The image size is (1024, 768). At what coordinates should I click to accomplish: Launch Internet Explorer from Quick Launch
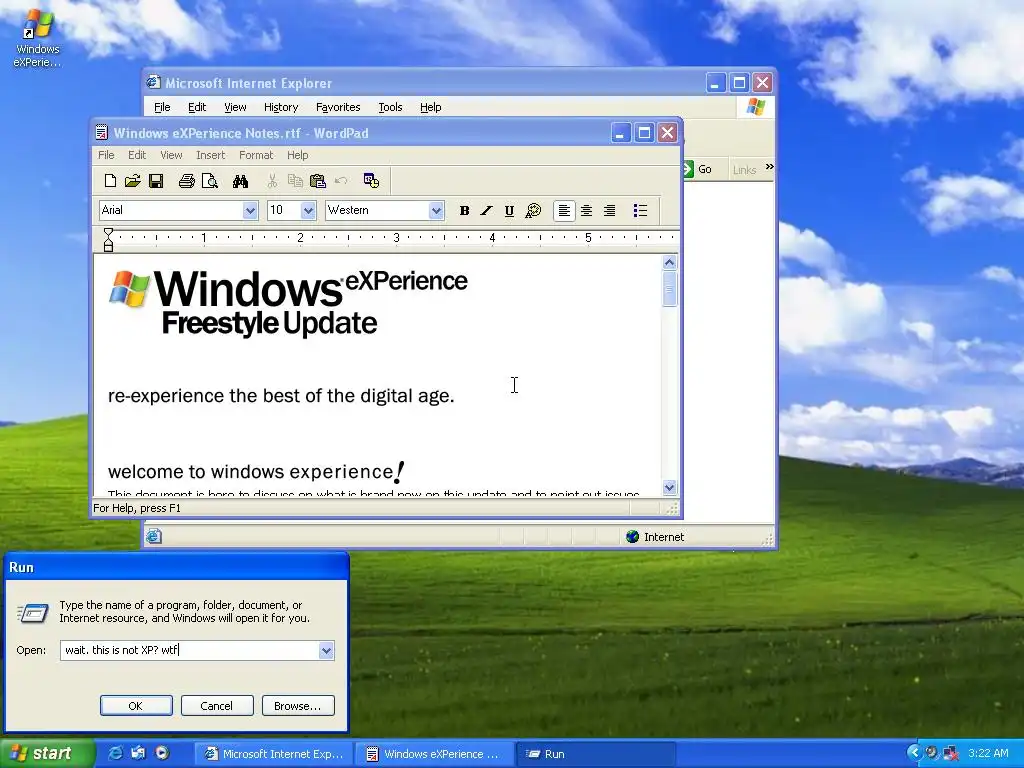click(116, 754)
